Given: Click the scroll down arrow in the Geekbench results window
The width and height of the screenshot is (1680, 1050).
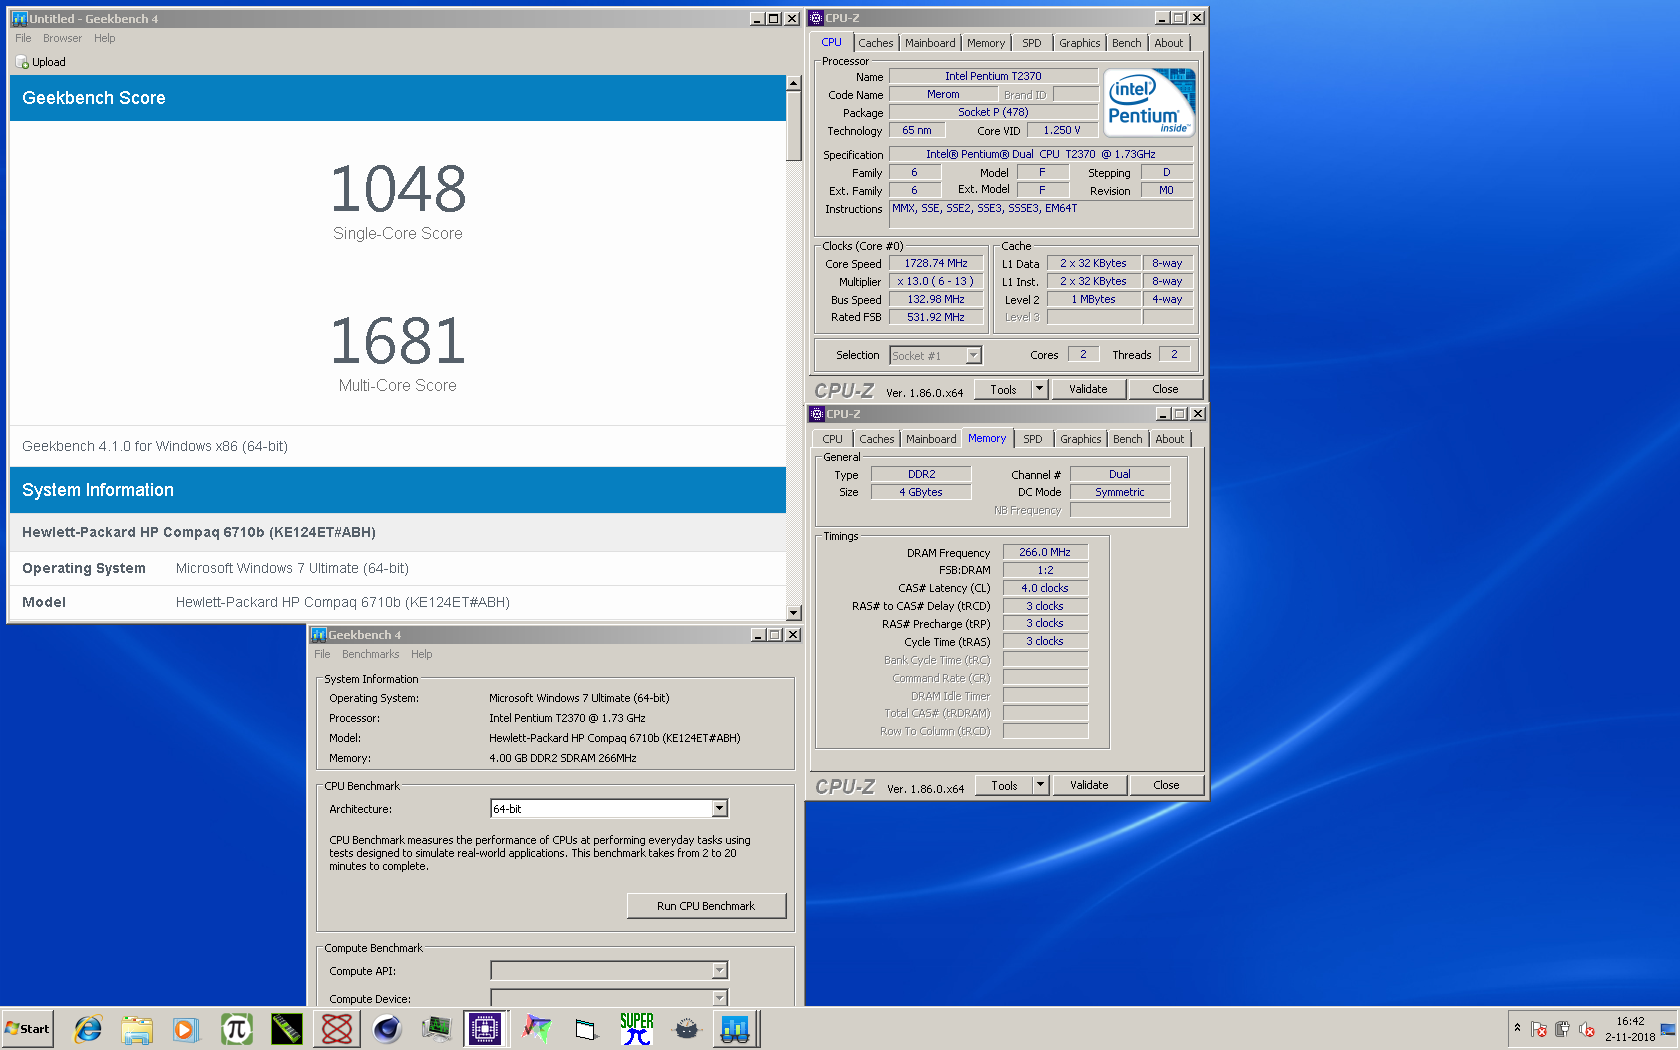Looking at the screenshot, I should (x=794, y=613).
